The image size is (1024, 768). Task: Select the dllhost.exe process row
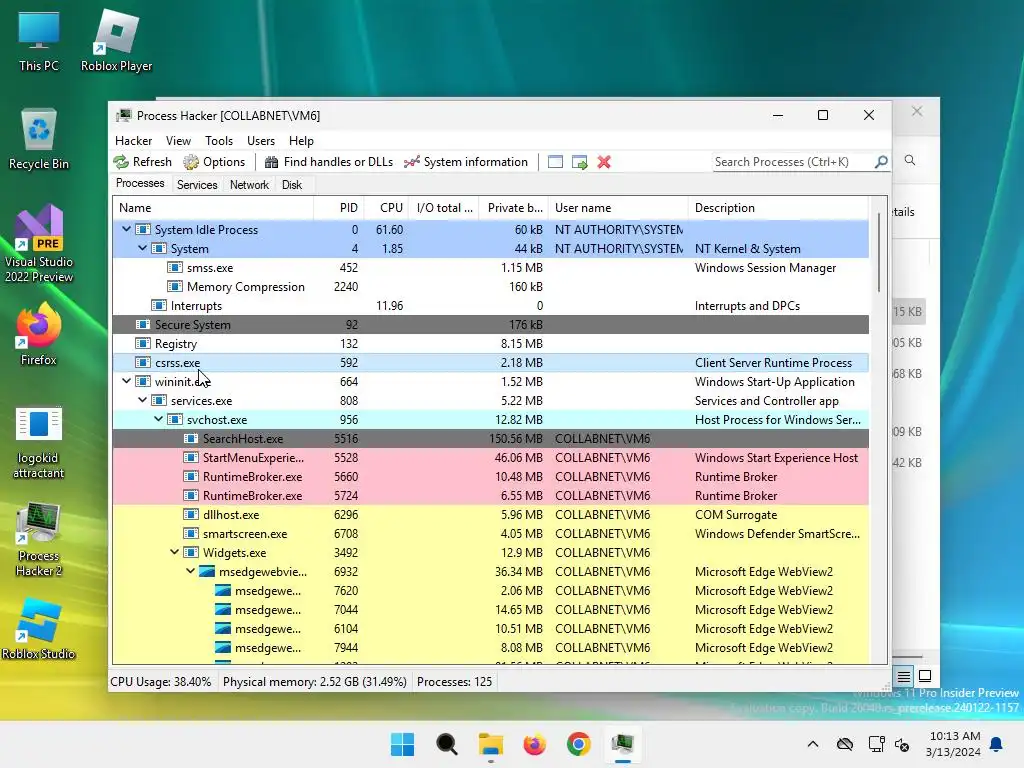[x=490, y=514]
